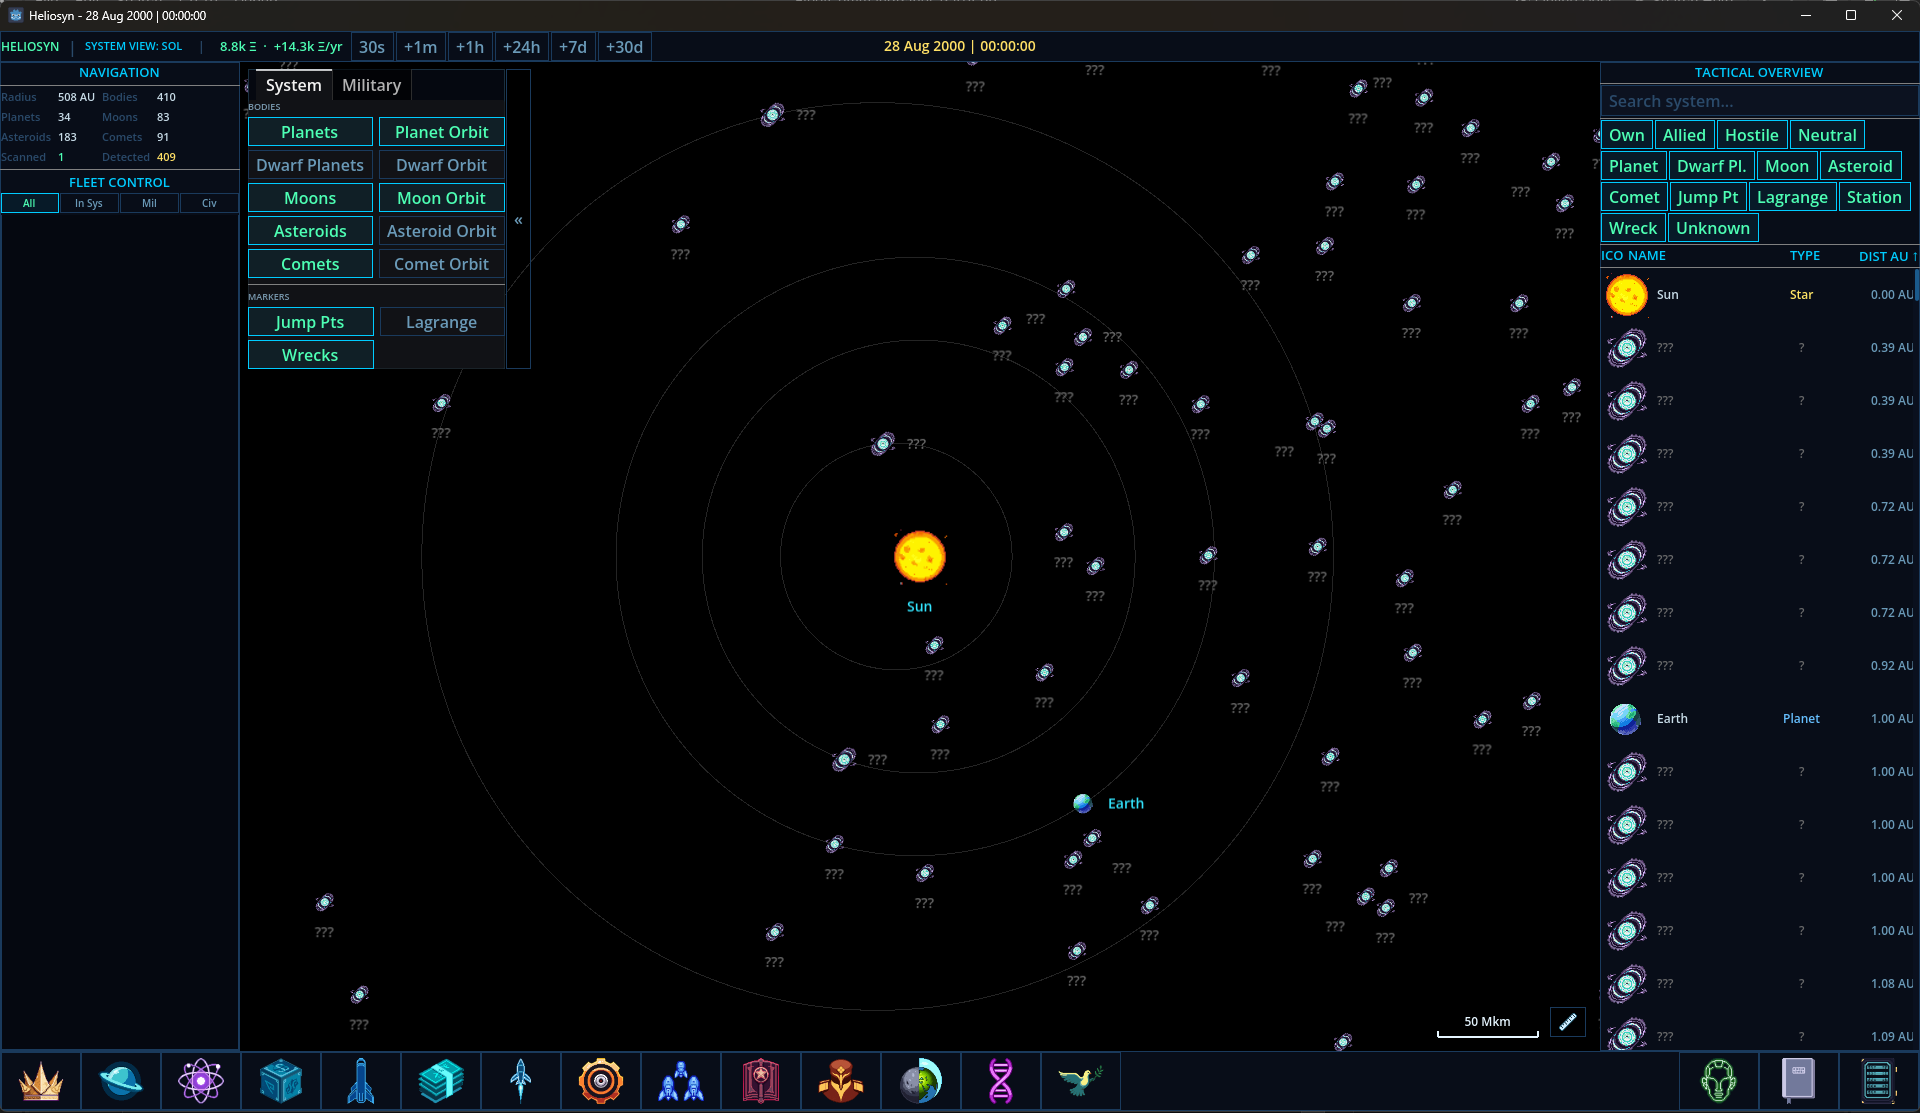Viewport: 1920px width, 1113px height.
Task: Advance time by +30d
Action: (x=624, y=47)
